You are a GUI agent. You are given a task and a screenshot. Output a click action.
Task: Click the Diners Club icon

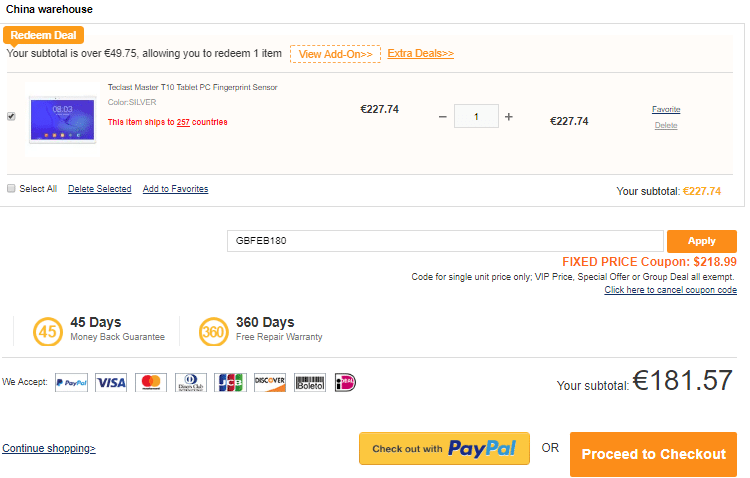click(x=190, y=382)
